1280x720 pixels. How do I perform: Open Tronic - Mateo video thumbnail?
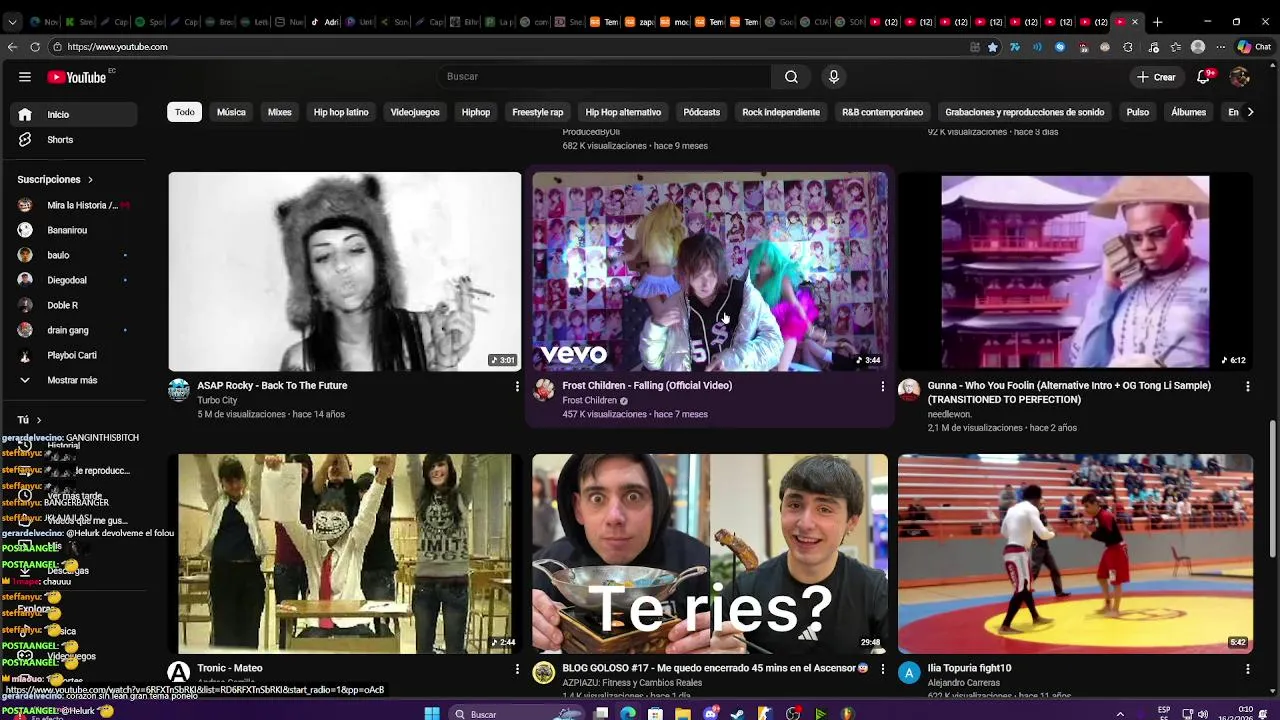tap(345, 554)
